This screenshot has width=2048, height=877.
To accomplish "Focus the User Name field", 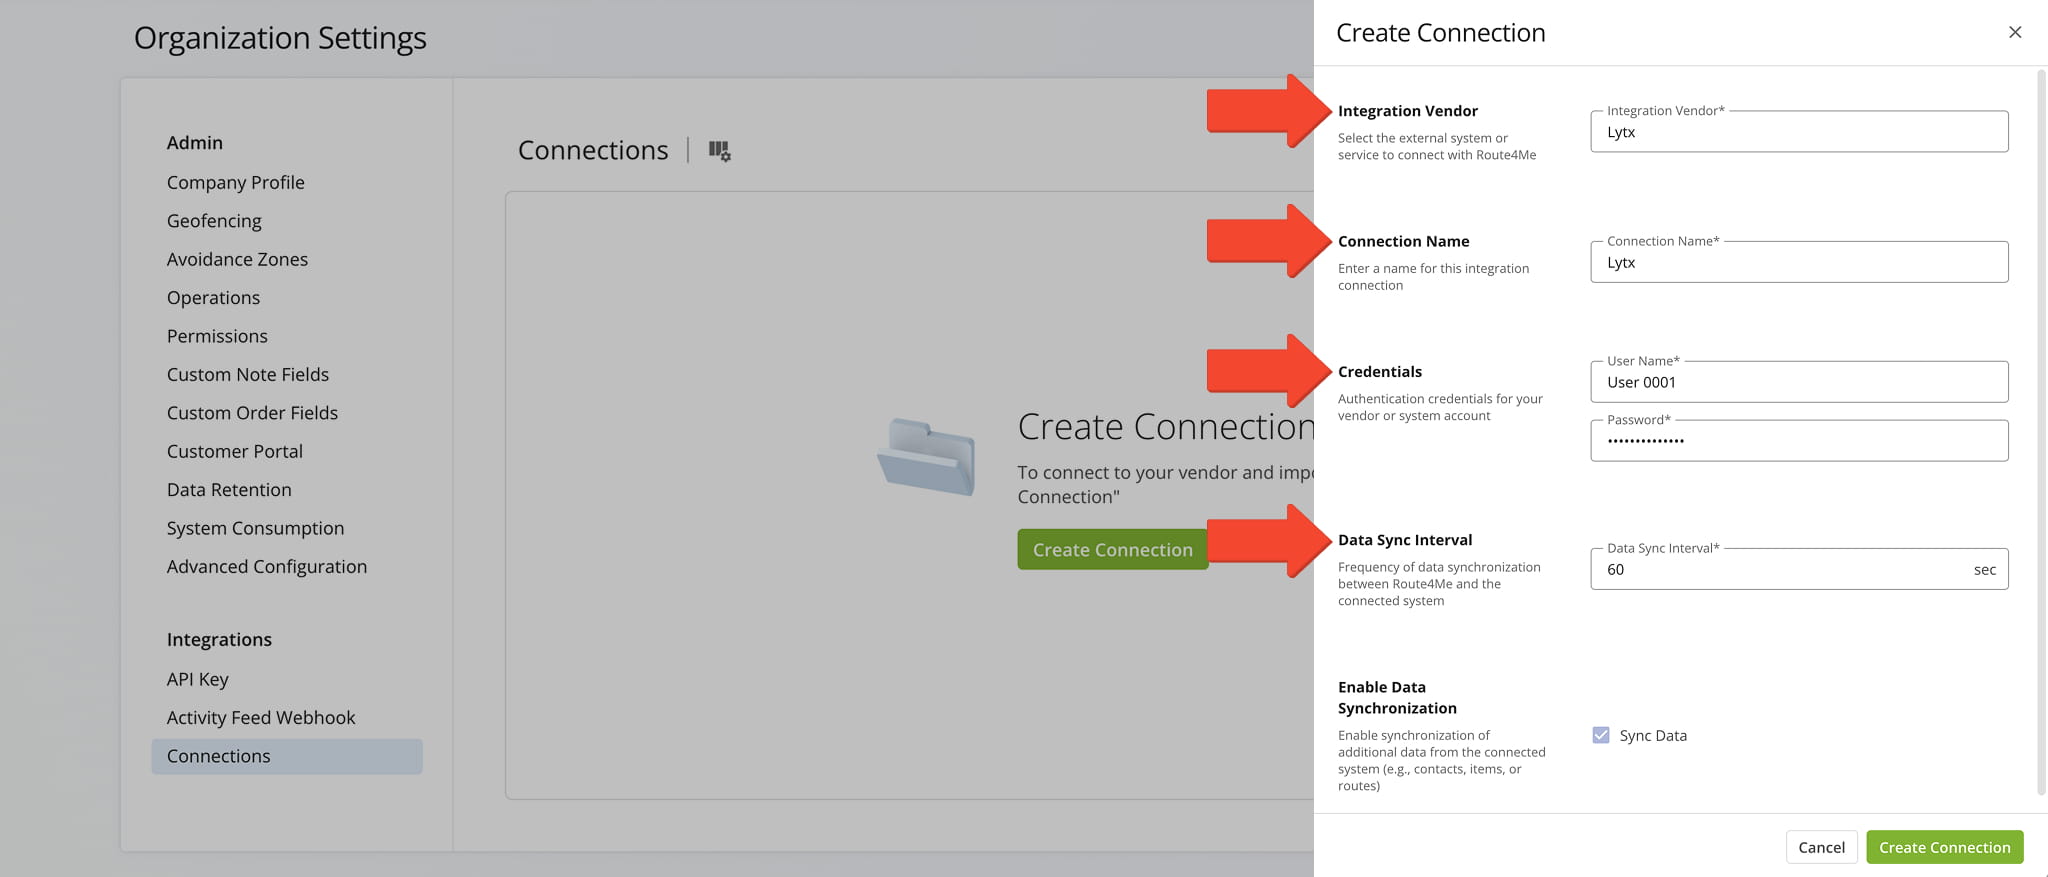I will (1798, 382).
